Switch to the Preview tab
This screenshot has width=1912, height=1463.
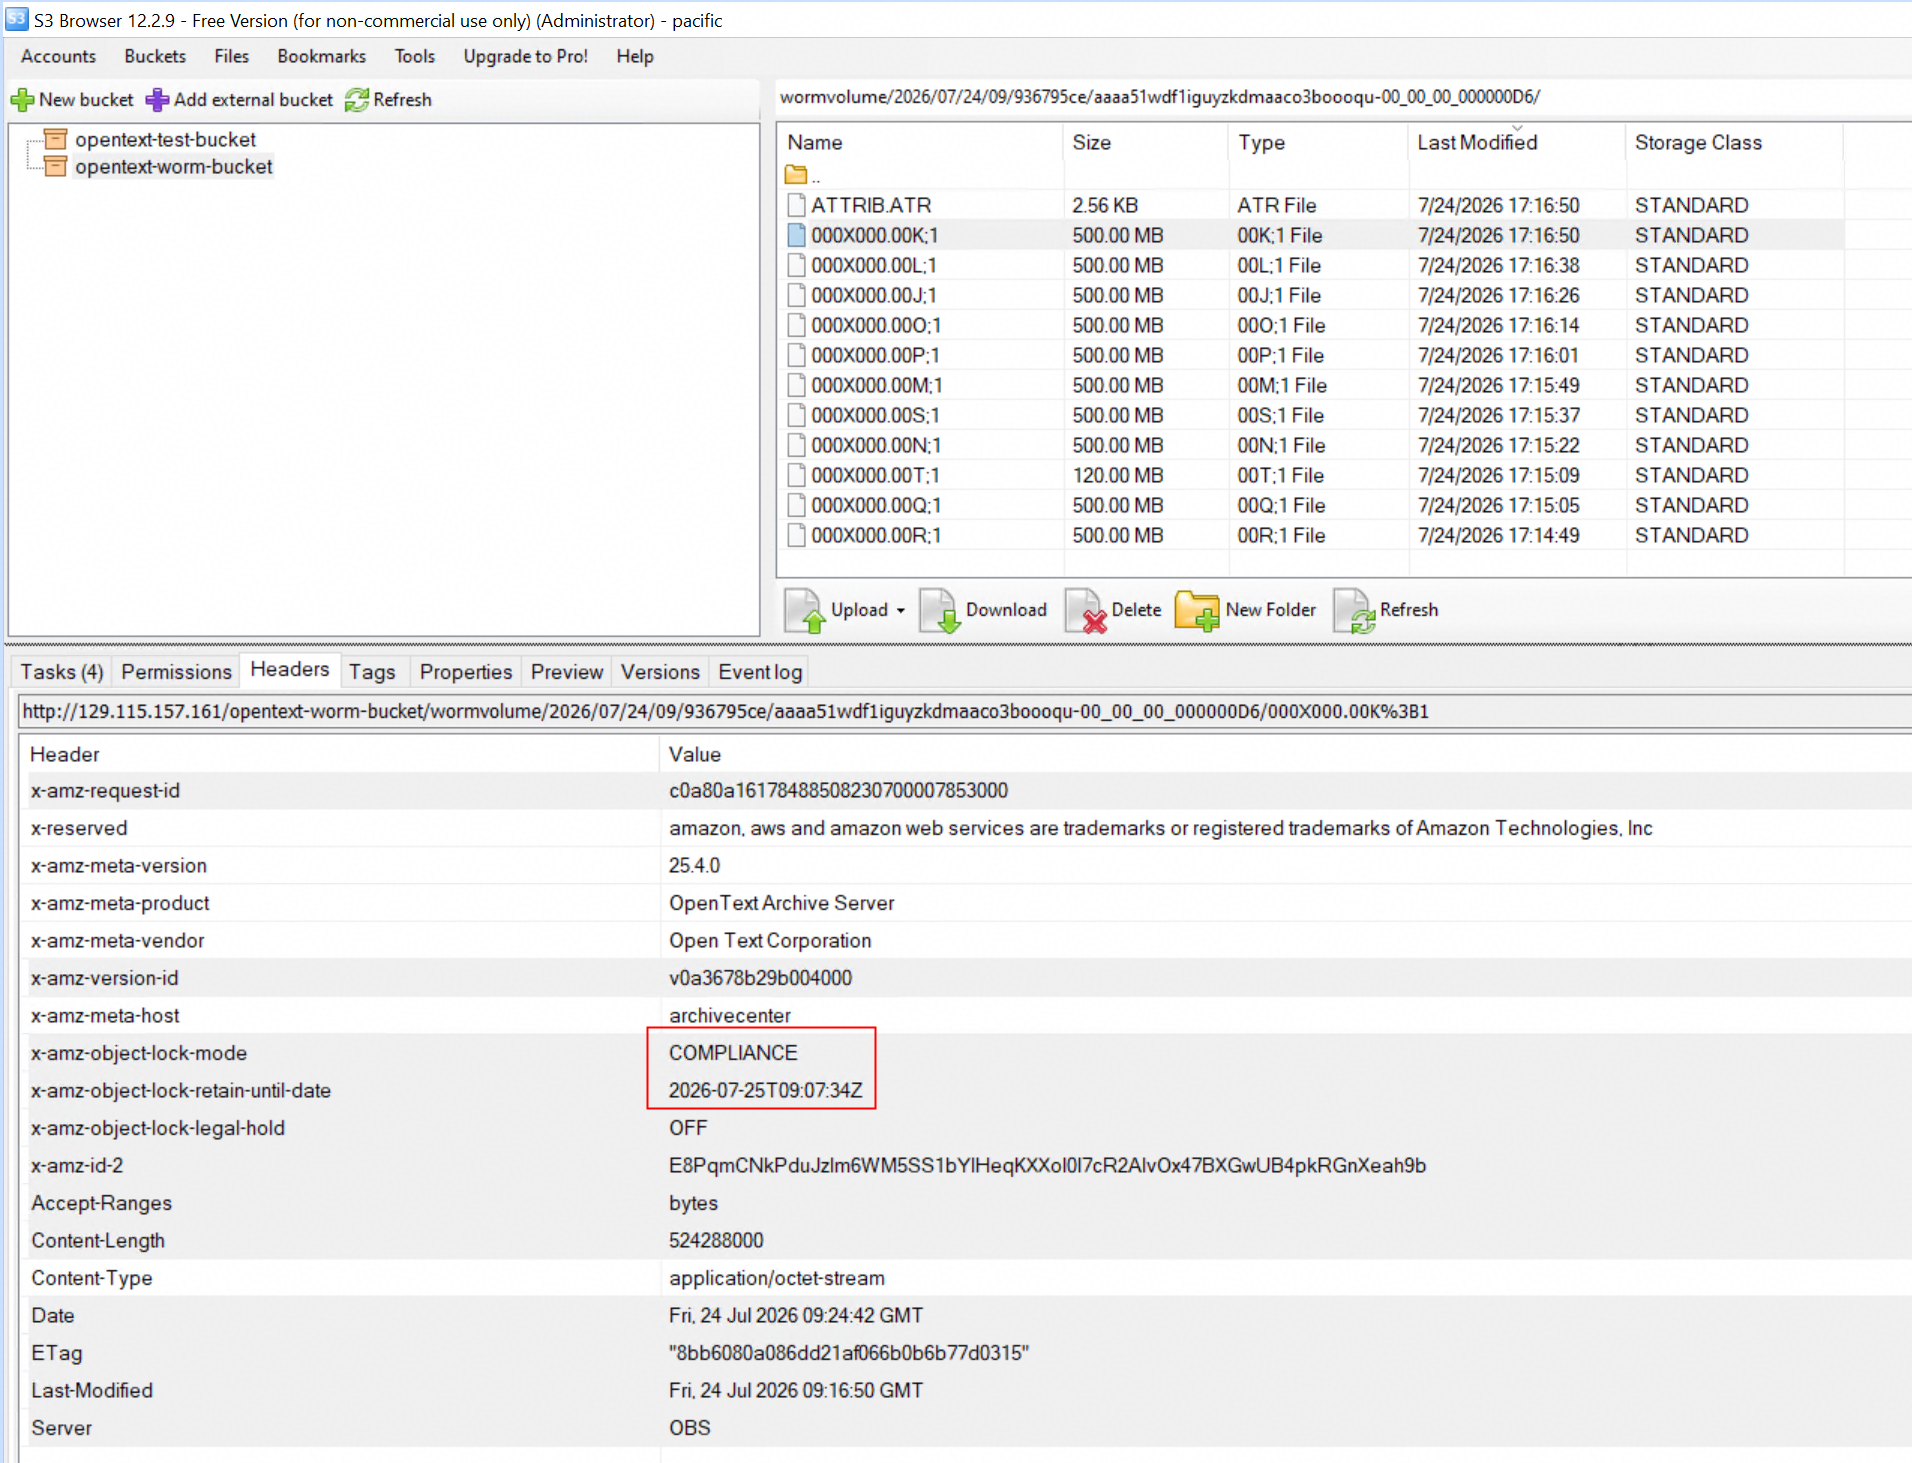click(567, 672)
